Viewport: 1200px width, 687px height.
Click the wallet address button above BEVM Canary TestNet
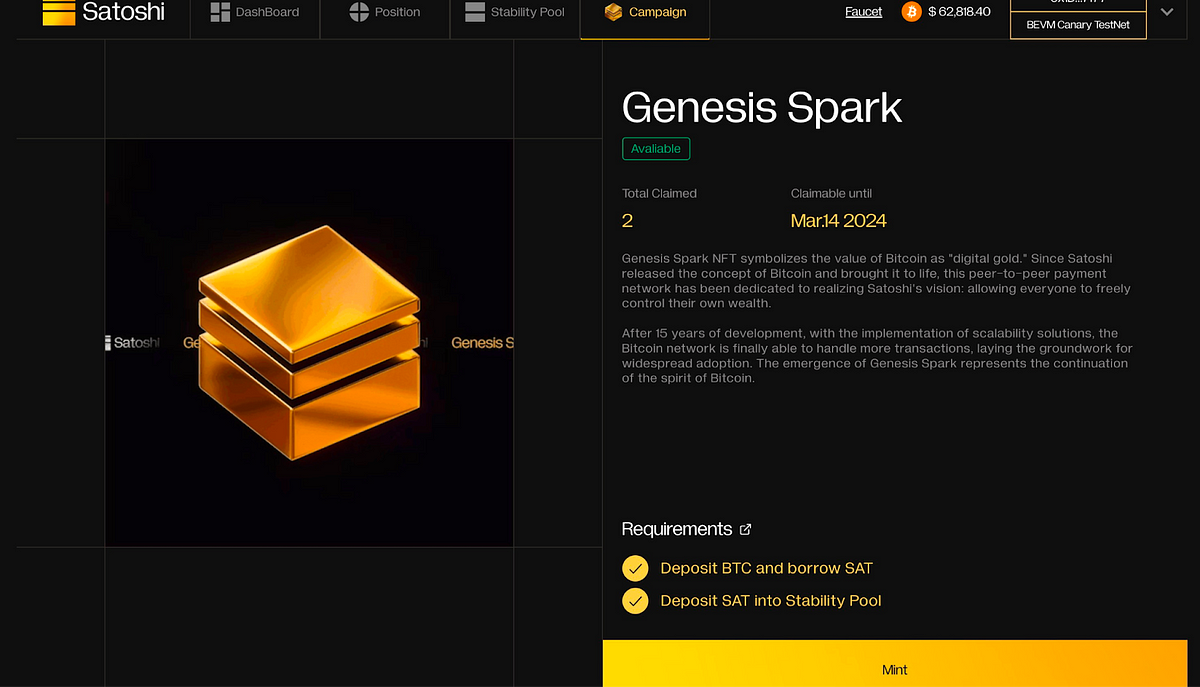click(1078, 5)
